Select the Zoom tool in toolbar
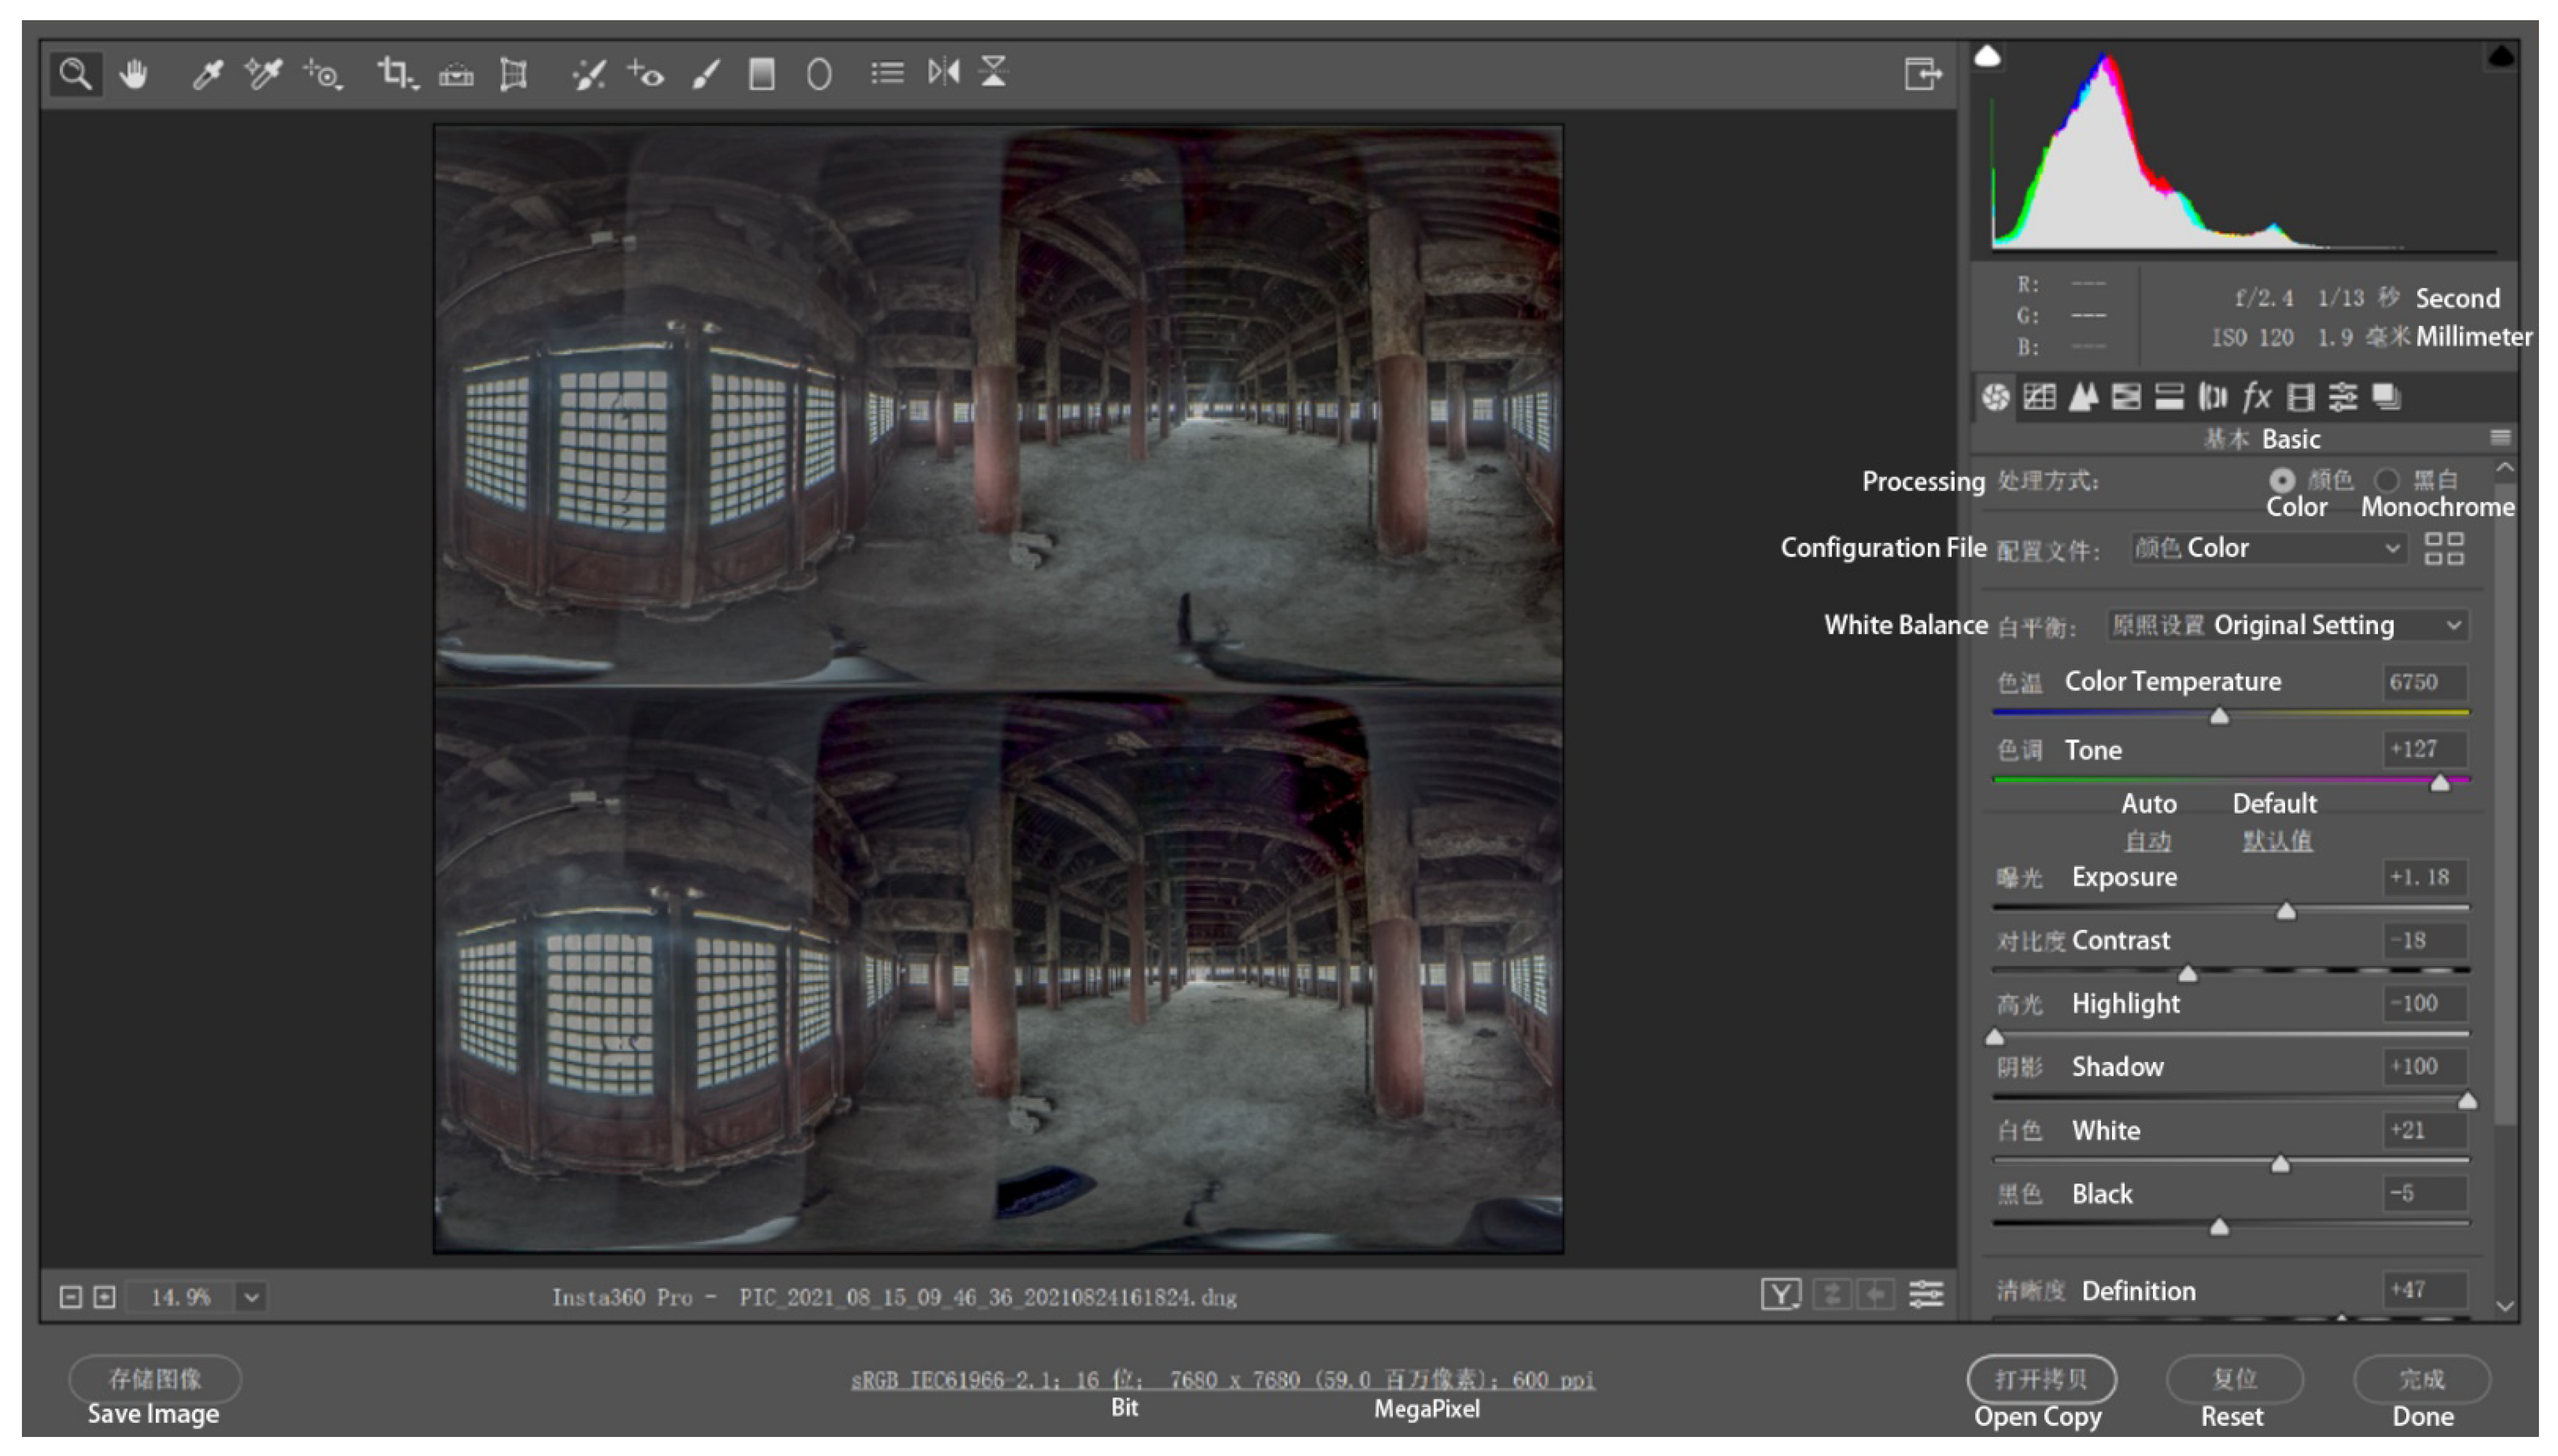2558x1456 pixels. coord(75,73)
